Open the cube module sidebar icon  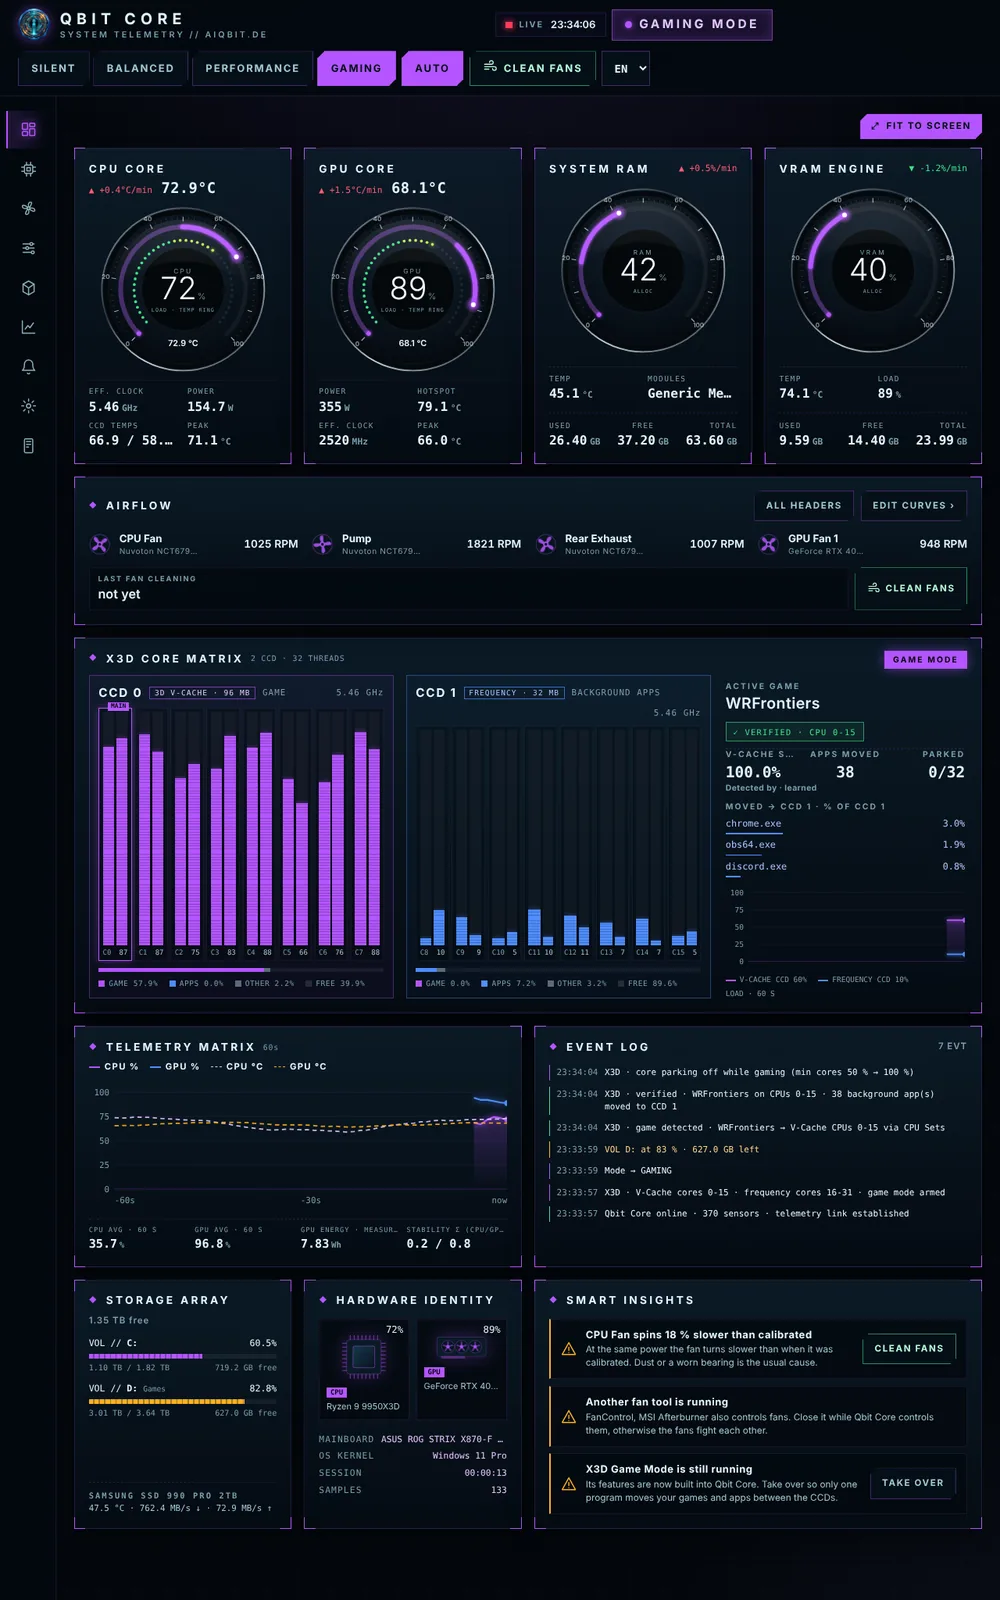28,288
